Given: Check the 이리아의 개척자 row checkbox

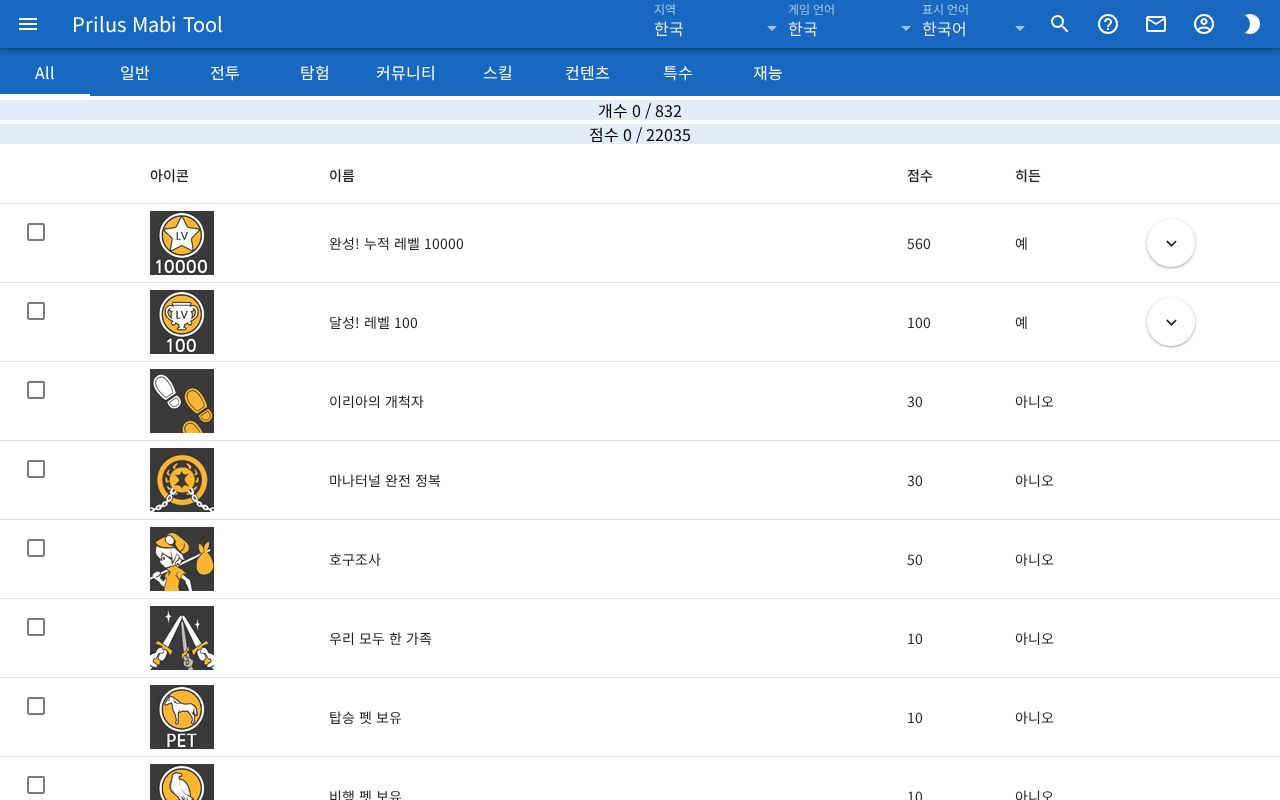Looking at the screenshot, I should click(x=36, y=390).
